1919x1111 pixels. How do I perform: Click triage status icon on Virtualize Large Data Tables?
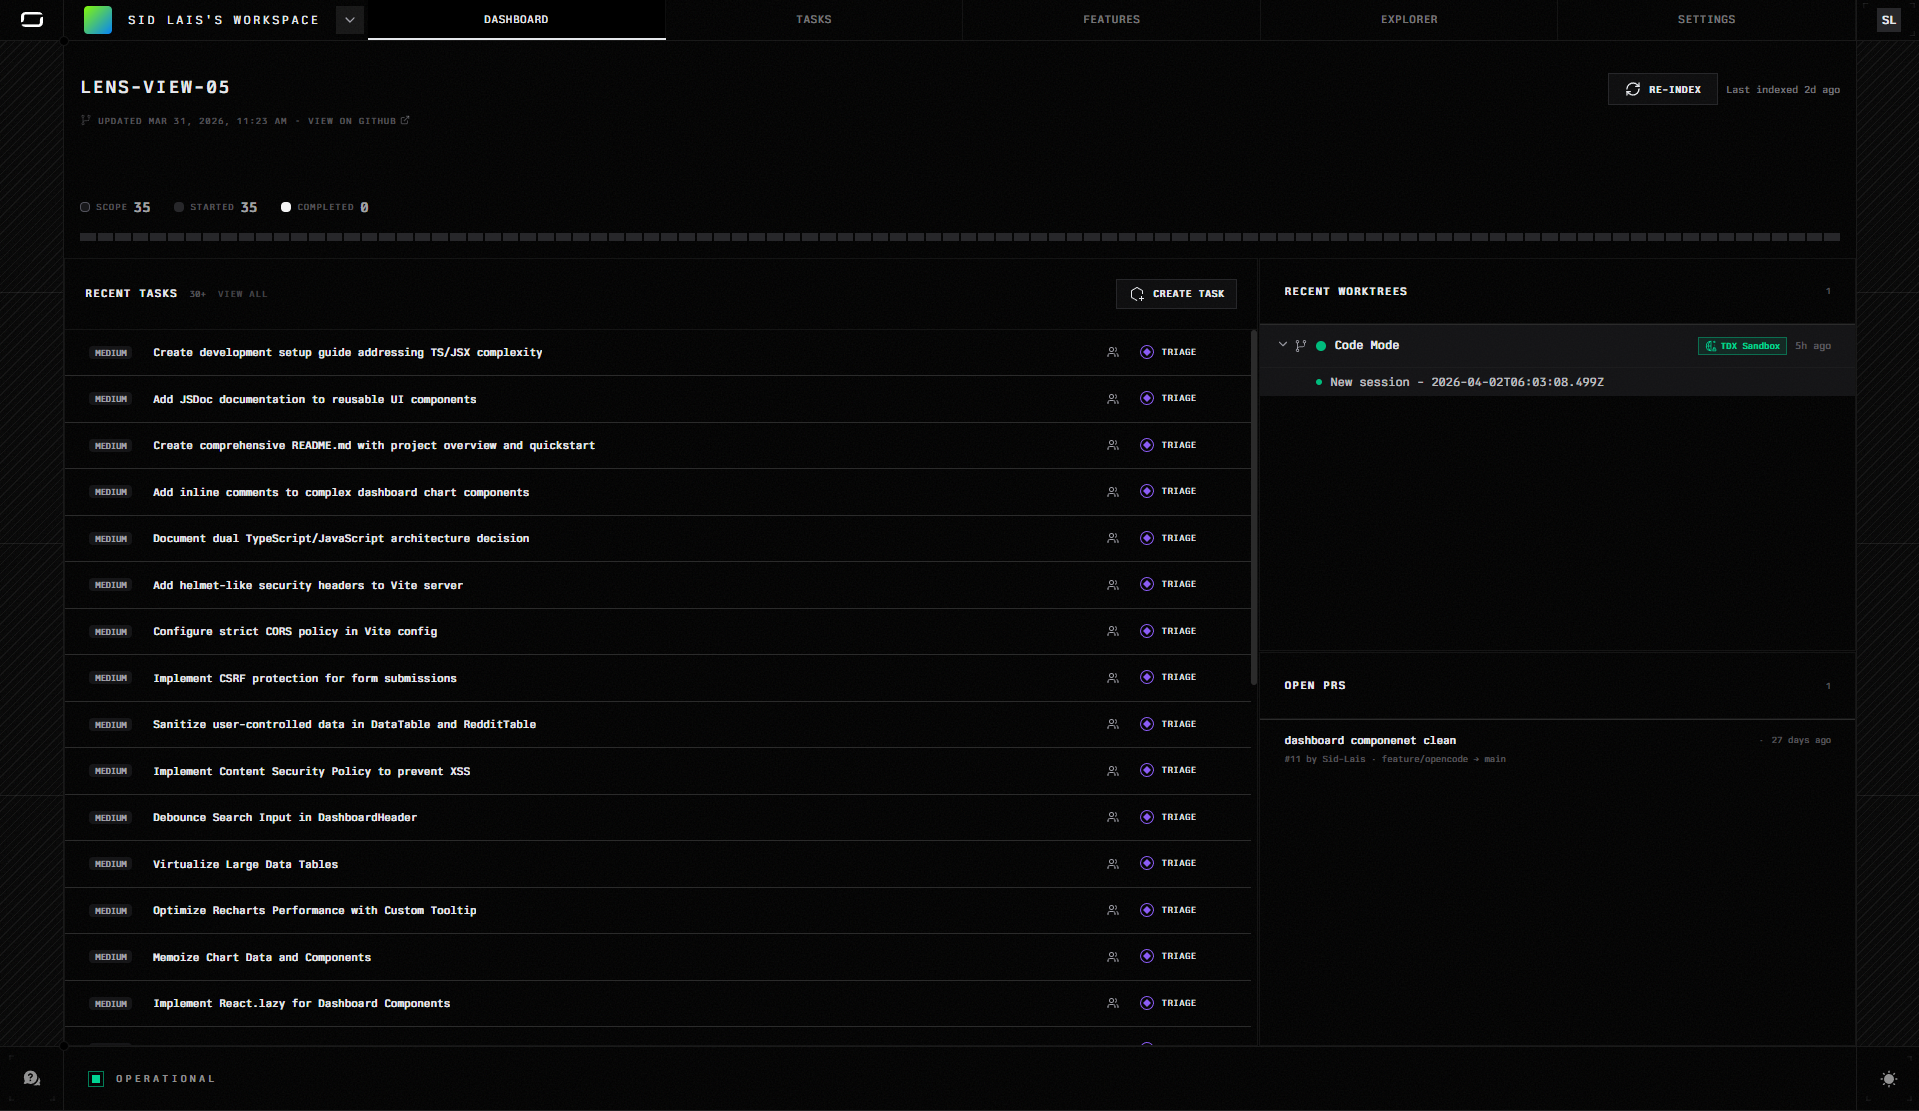(1147, 863)
